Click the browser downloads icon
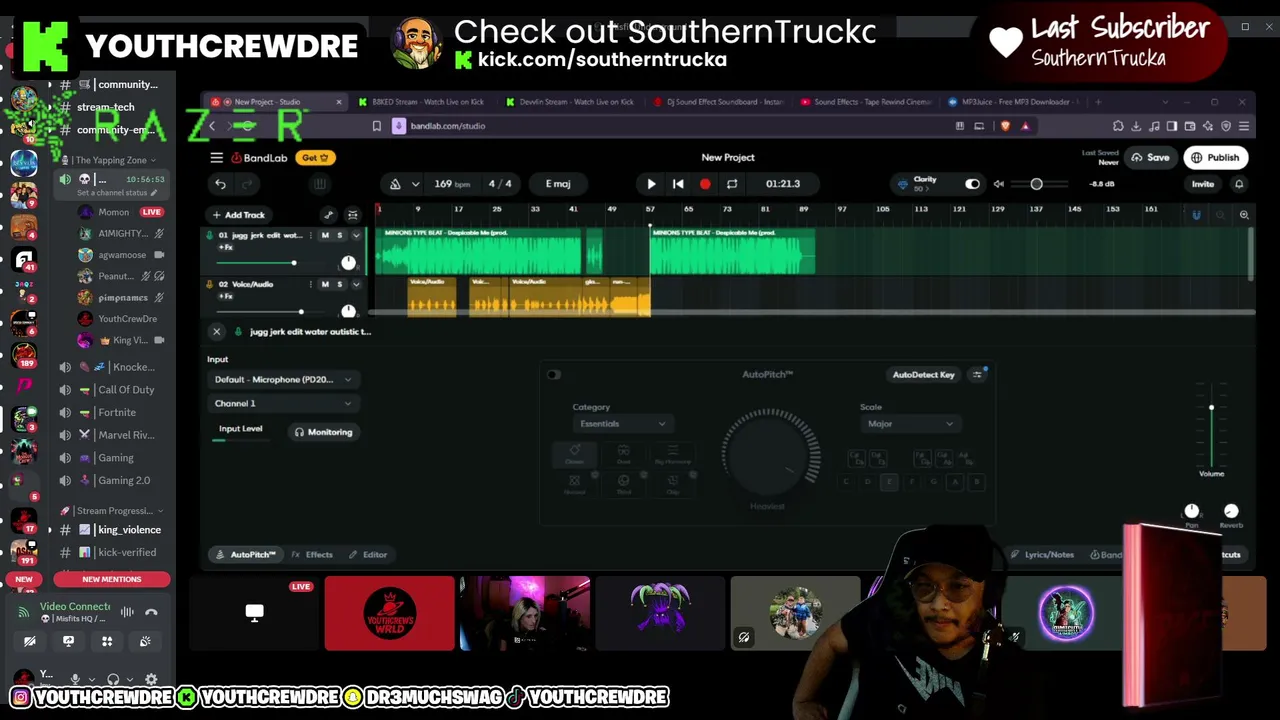1280x720 pixels. pos(1136,126)
